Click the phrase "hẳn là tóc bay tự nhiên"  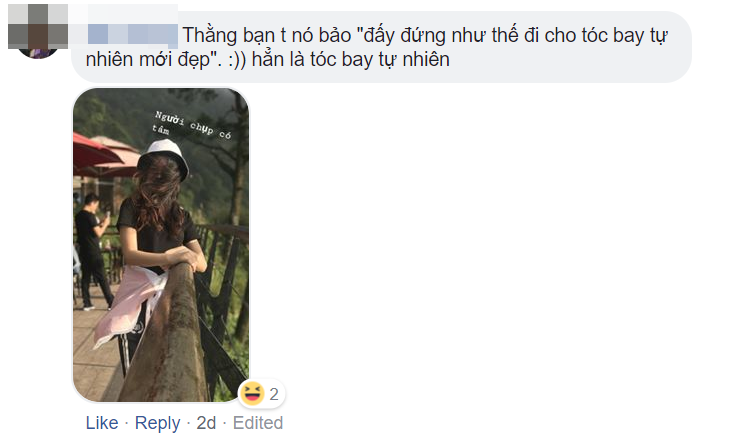coord(351,60)
